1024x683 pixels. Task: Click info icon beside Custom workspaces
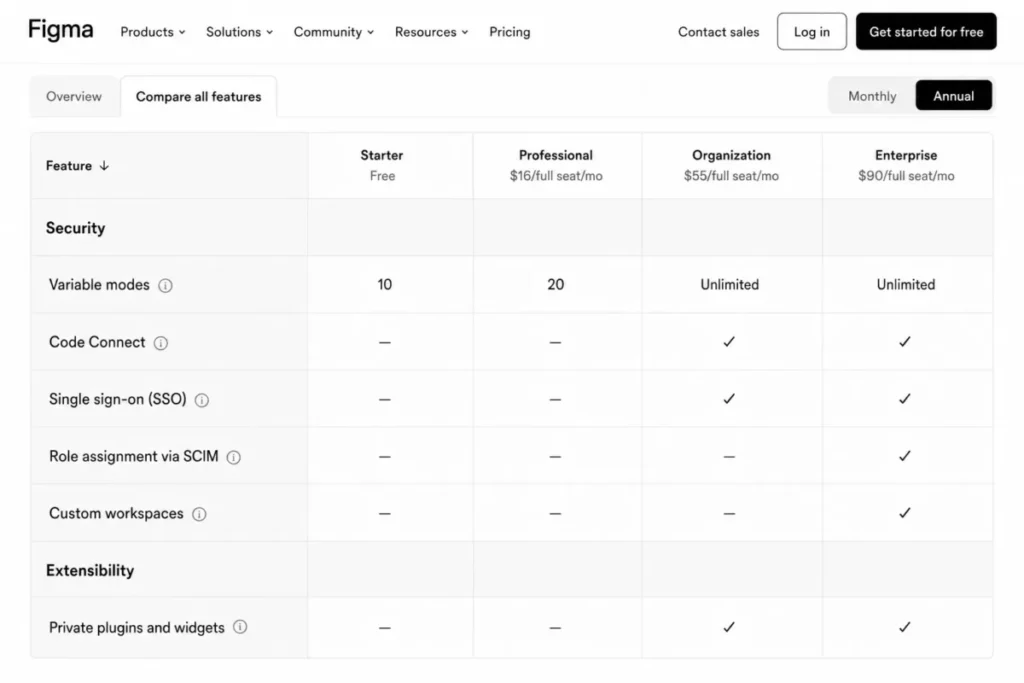pyautogui.click(x=199, y=514)
